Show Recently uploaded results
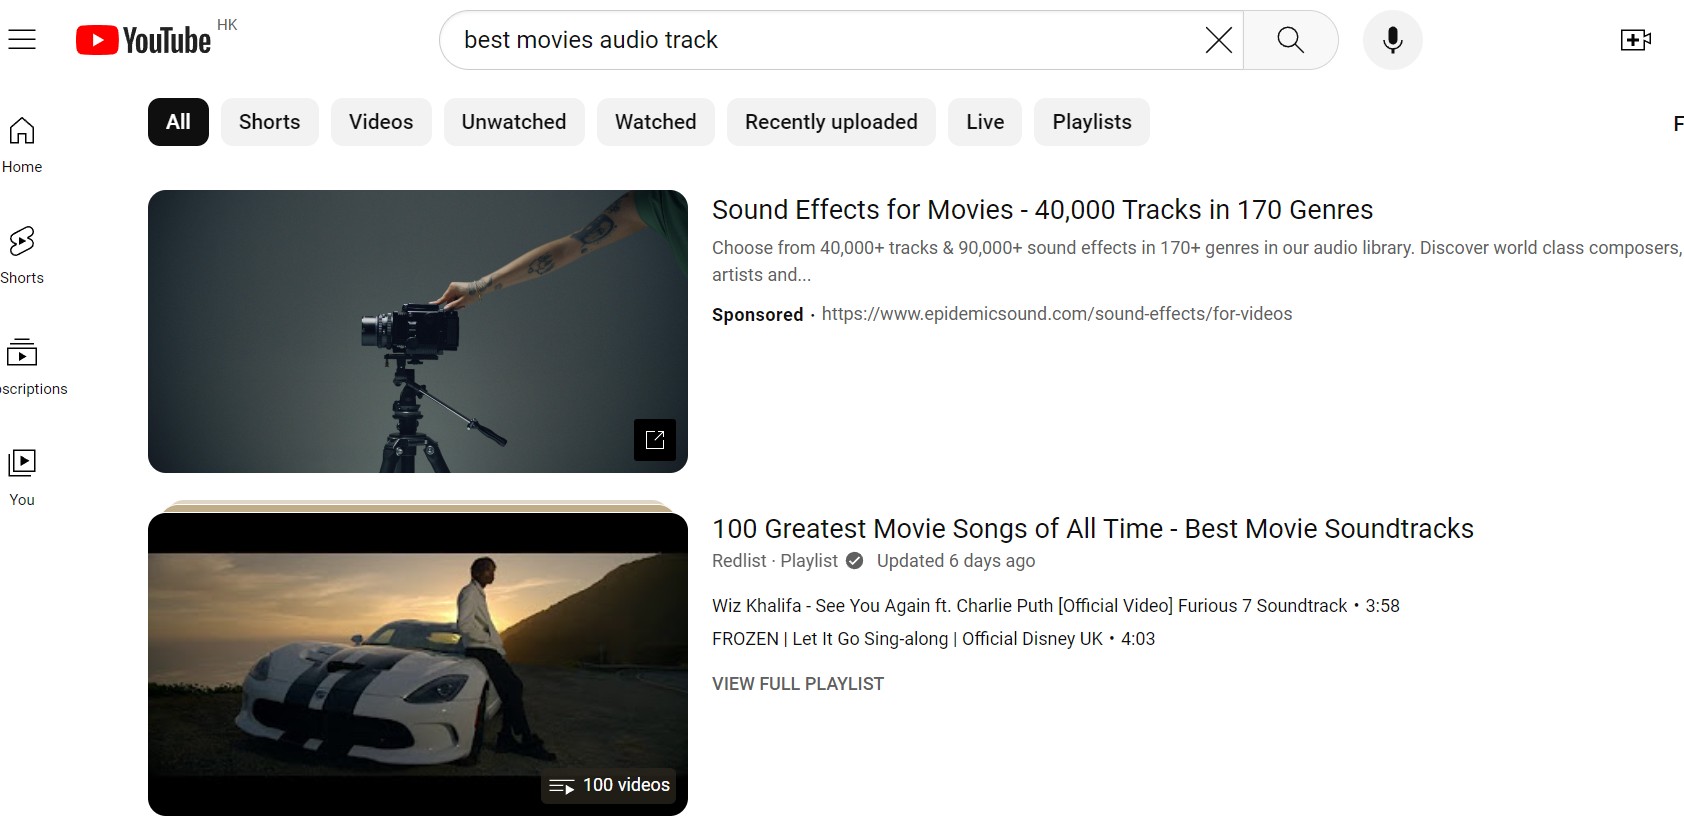 tap(831, 122)
